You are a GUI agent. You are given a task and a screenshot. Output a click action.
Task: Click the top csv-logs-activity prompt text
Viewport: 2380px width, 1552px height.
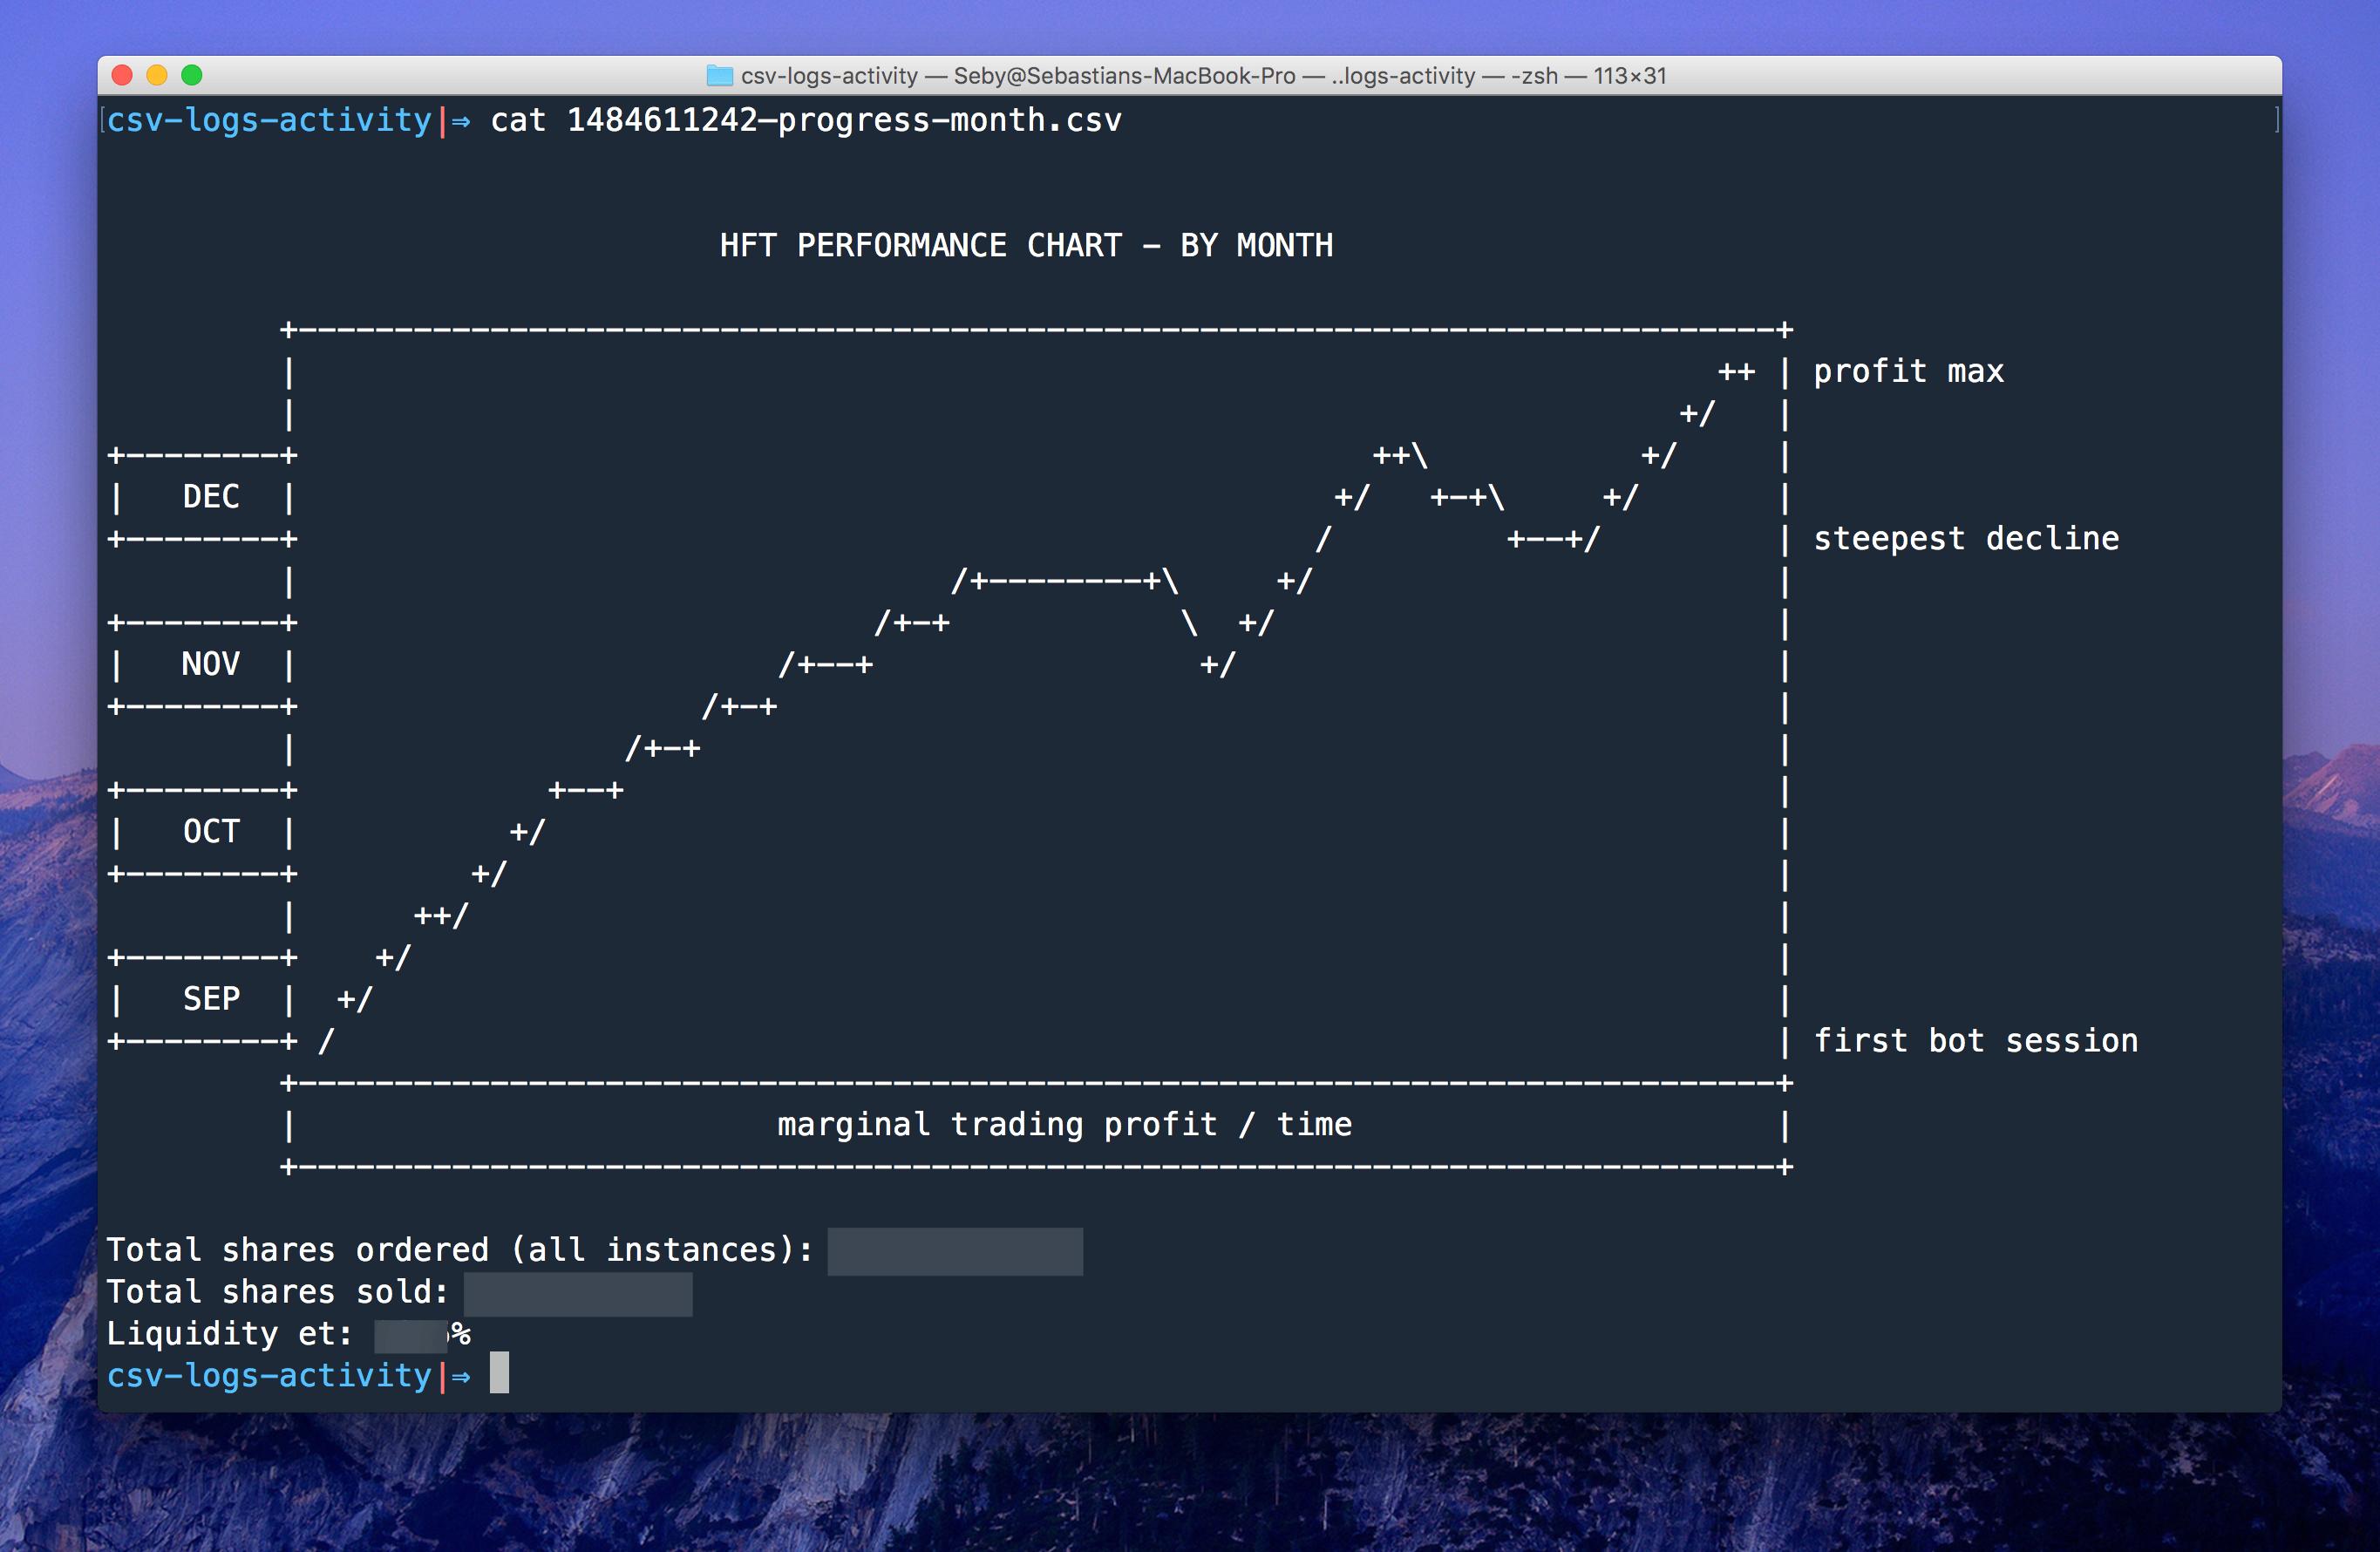268,120
